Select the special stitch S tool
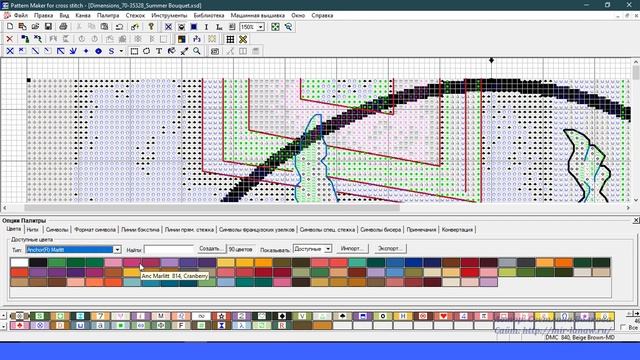 pyautogui.click(x=111, y=51)
